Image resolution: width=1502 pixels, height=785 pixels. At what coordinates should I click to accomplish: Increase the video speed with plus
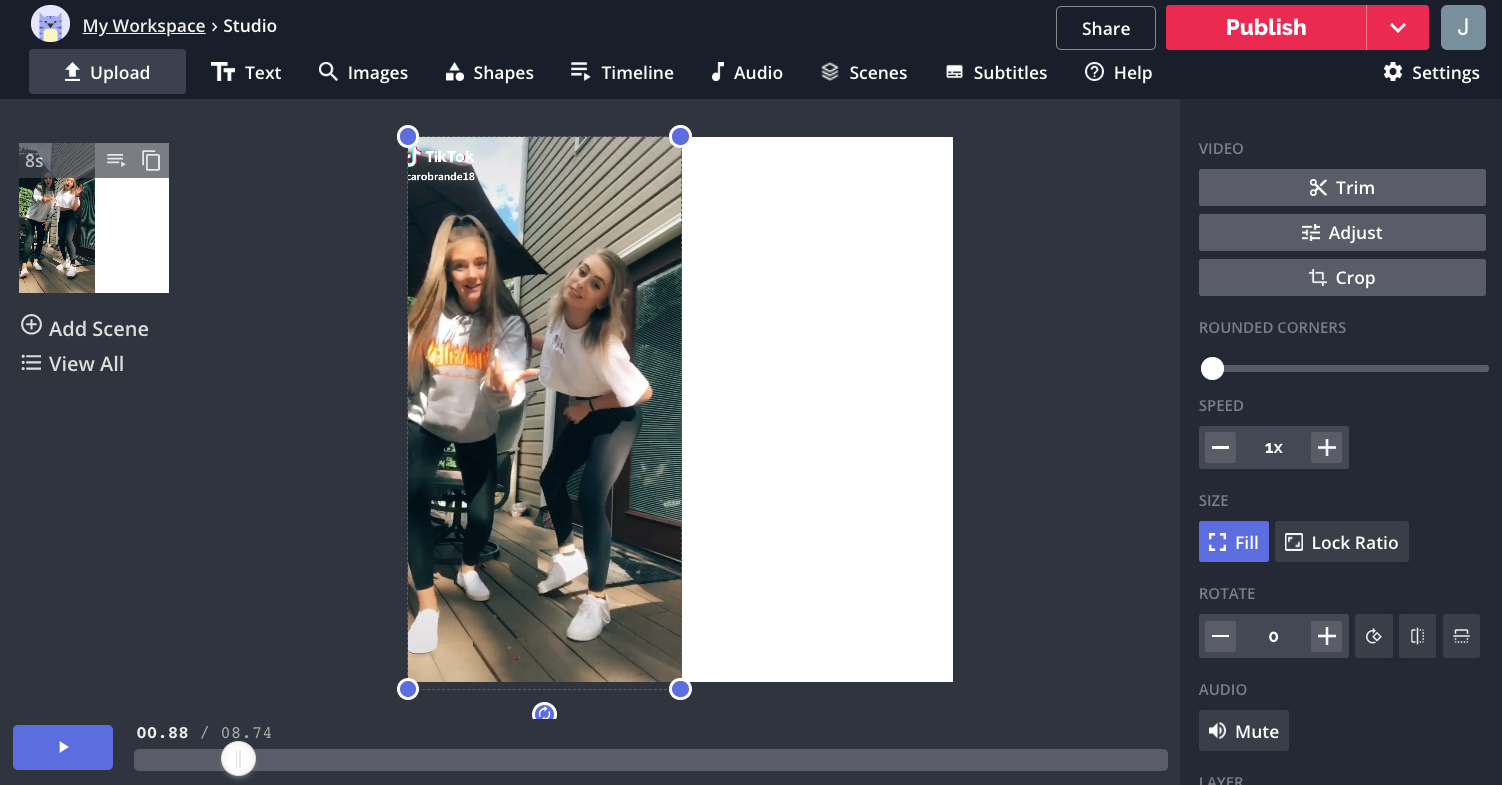tap(1326, 447)
